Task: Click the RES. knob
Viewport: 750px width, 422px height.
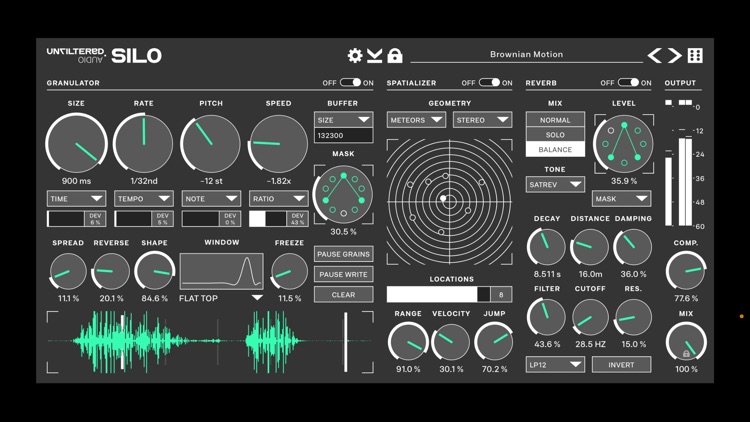Action: 633,317
